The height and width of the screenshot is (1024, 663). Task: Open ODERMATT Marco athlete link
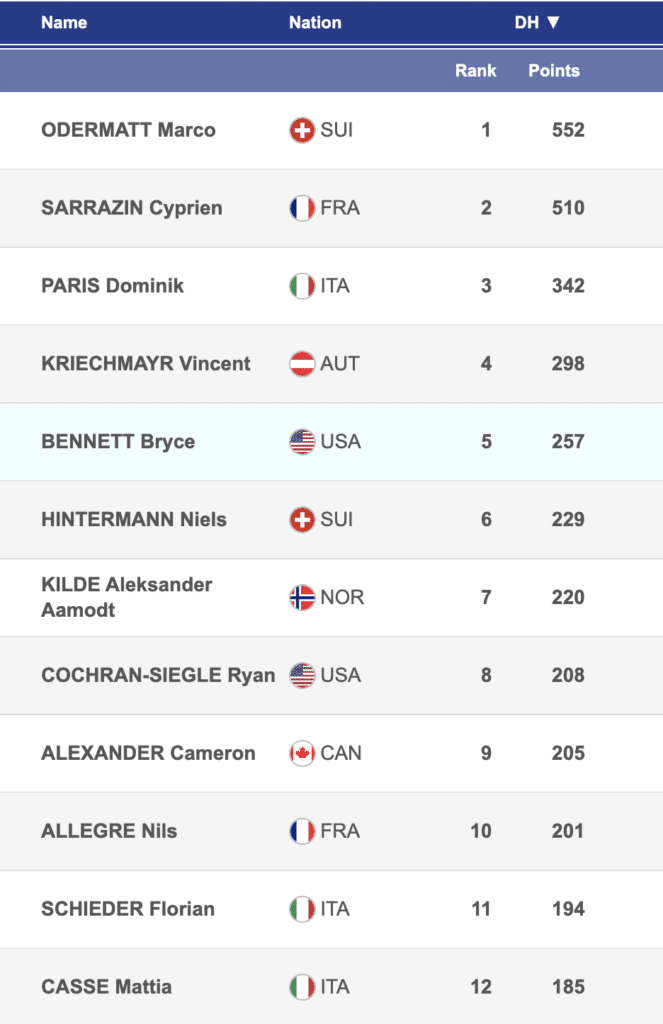click(128, 130)
